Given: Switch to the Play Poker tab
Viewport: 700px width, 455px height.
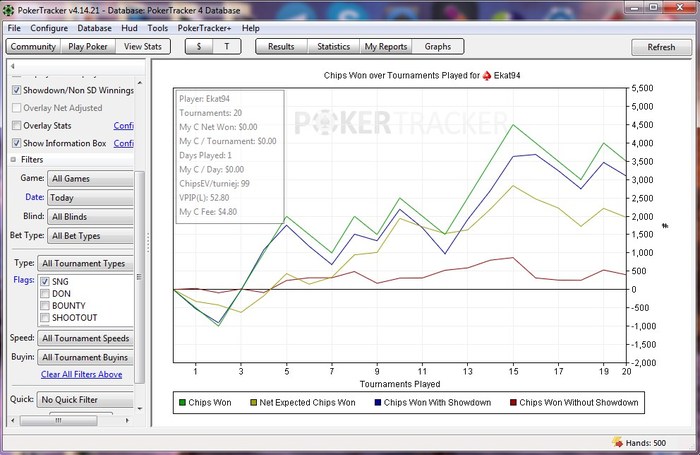Looking at the screenshot, I should 88,46.
